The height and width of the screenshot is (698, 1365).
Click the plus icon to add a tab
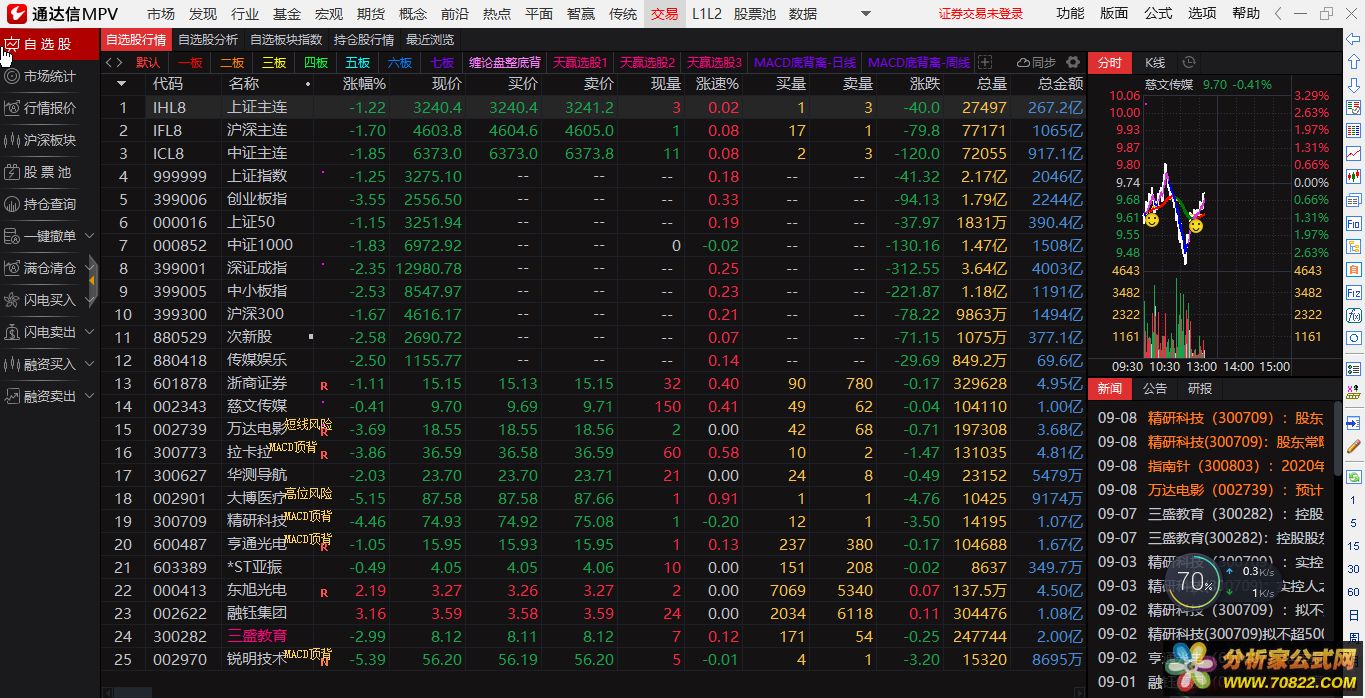click(985, 62)
